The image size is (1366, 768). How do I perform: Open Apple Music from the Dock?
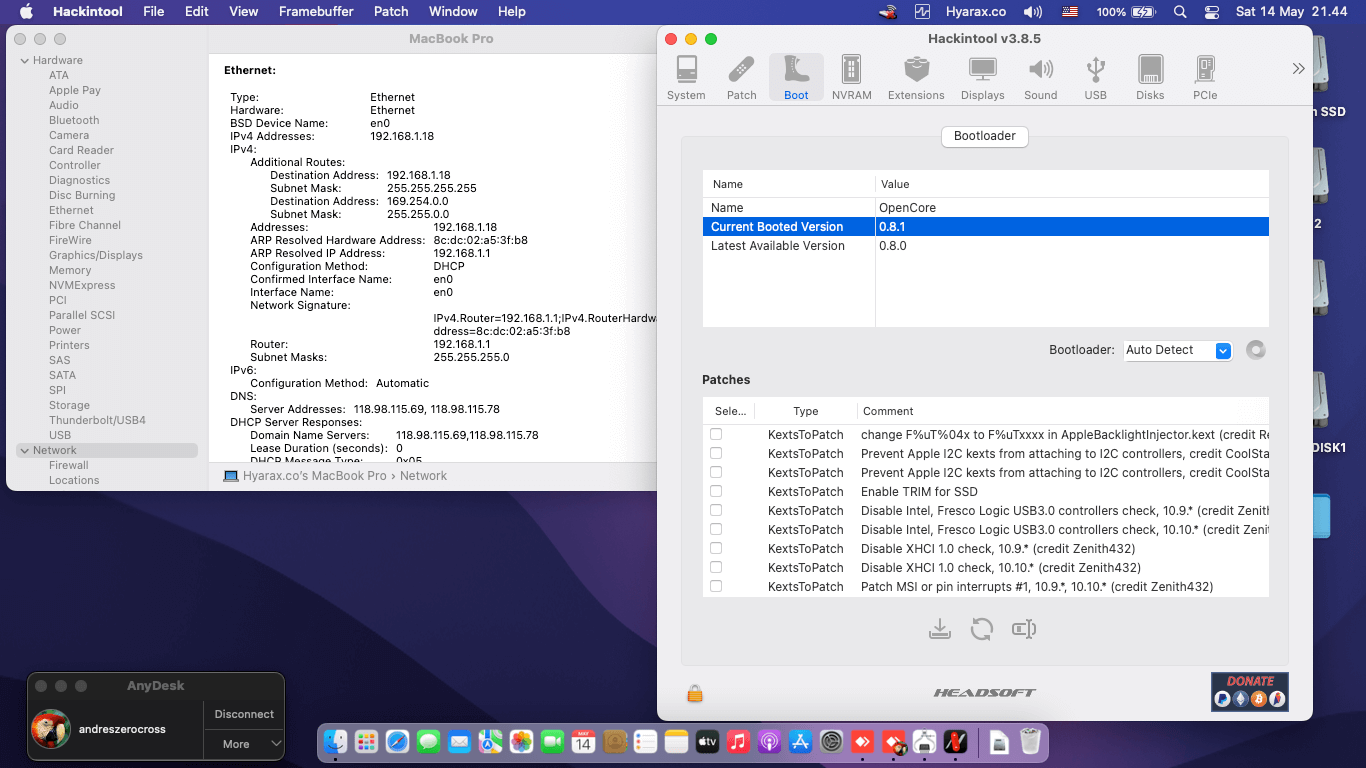(738, 741)
